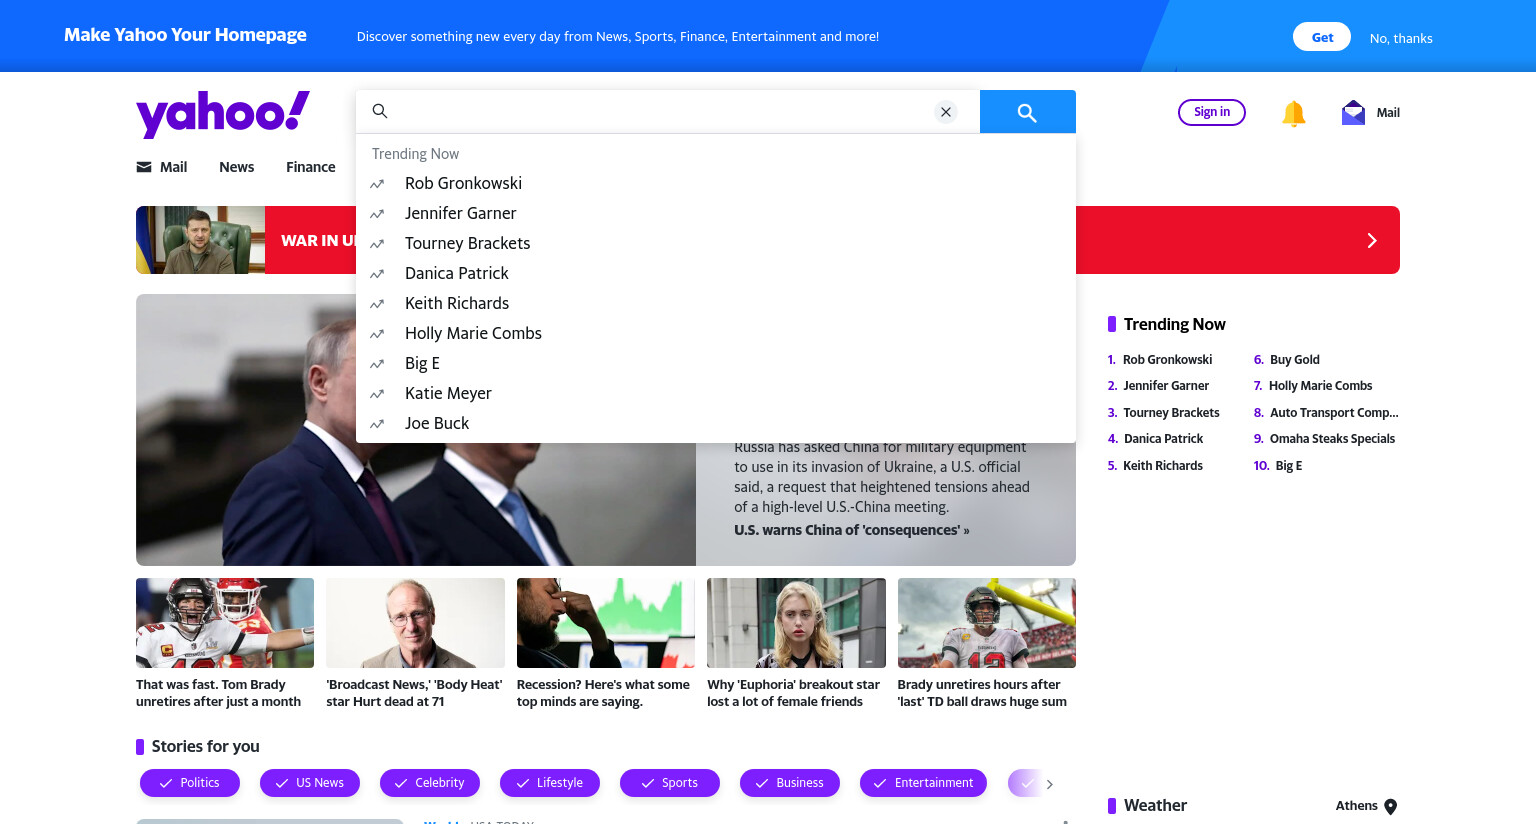Show more topic chips with right chevron
Screen dimensions: 1536x824
pos(1049,784)
